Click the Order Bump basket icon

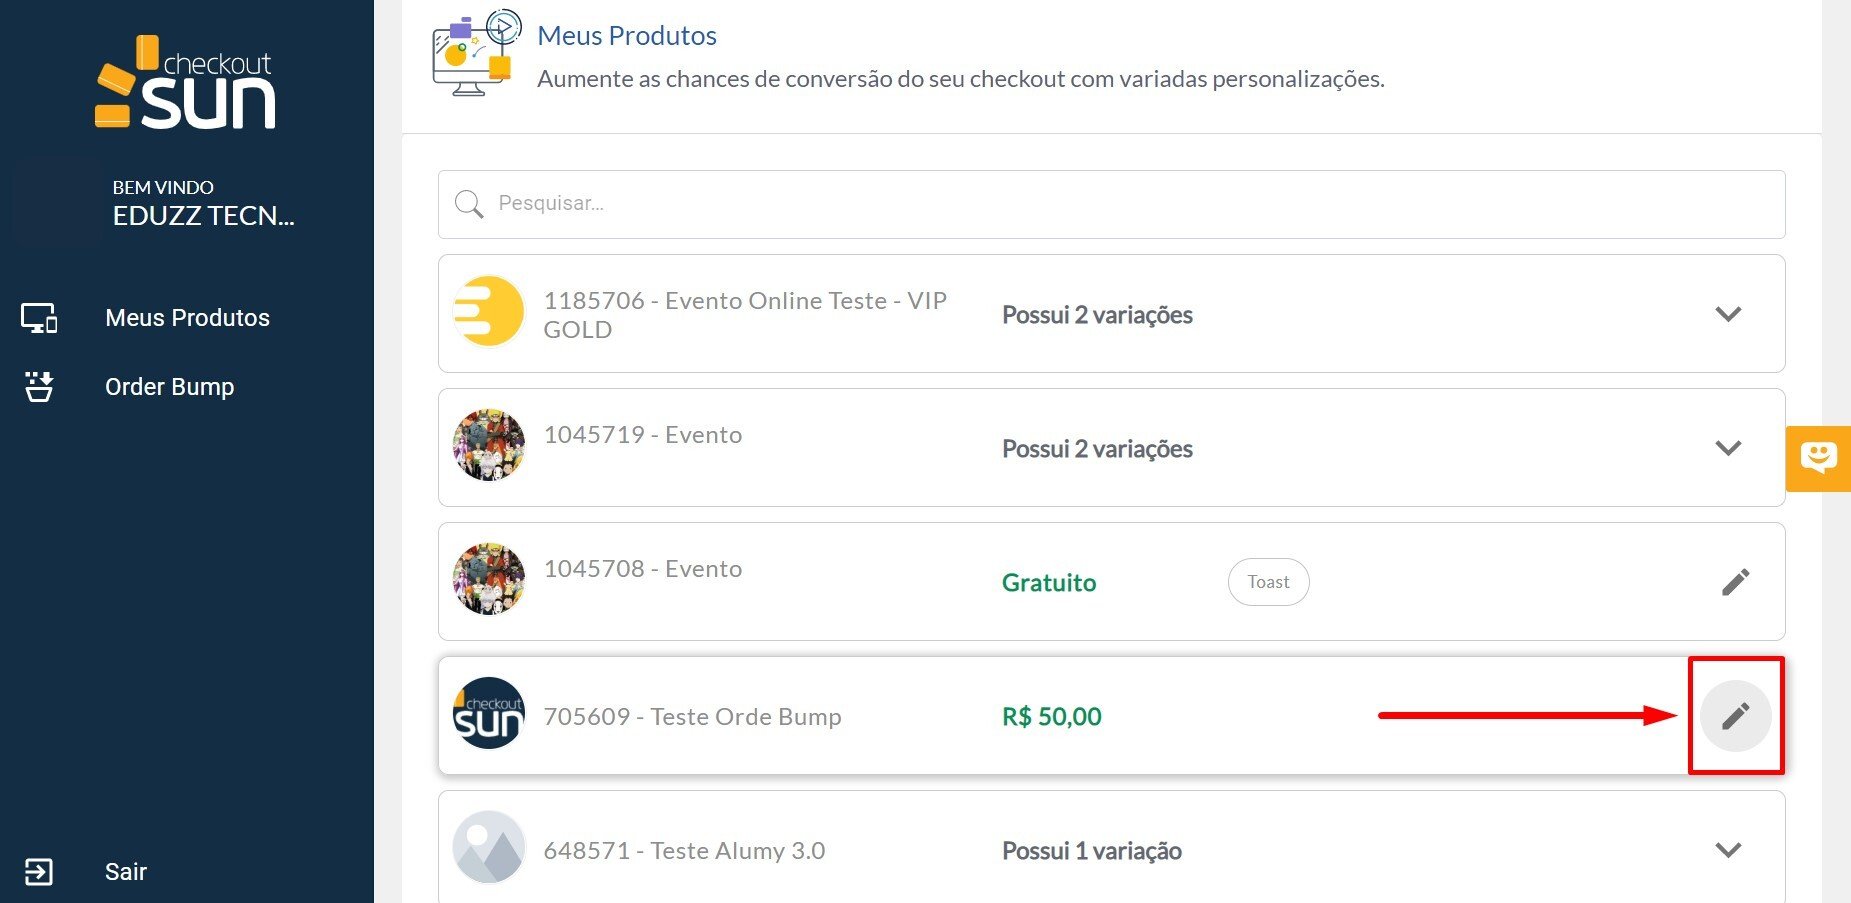click(x=39, y=387)
